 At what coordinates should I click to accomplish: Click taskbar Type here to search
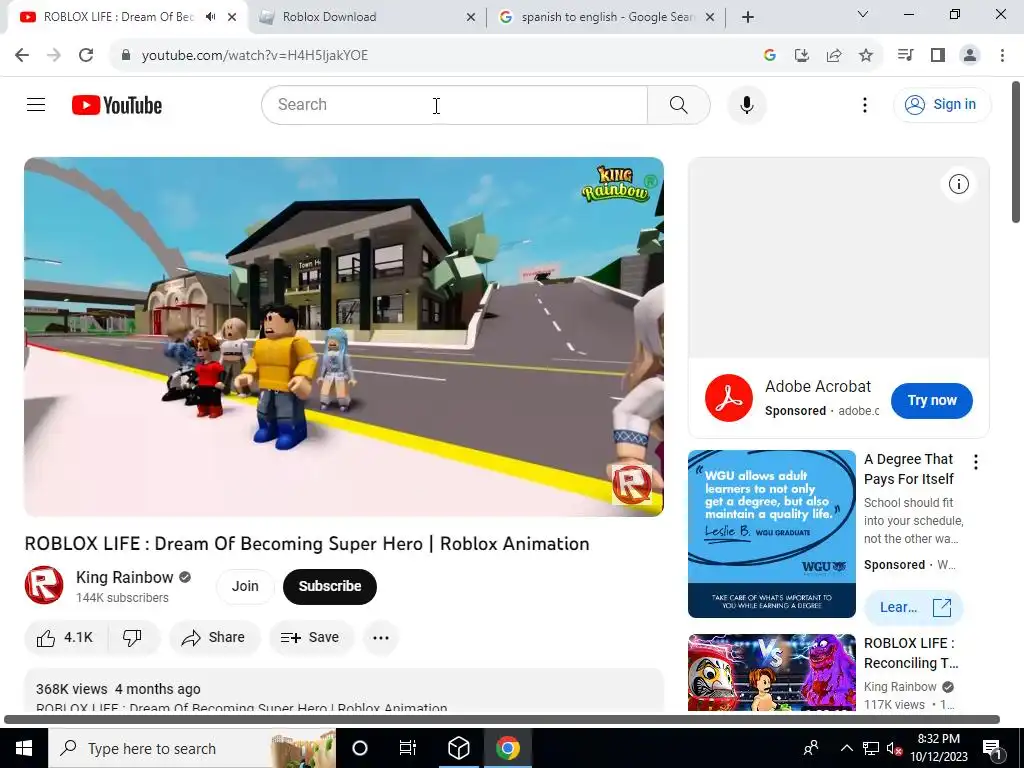pos(192,748)
